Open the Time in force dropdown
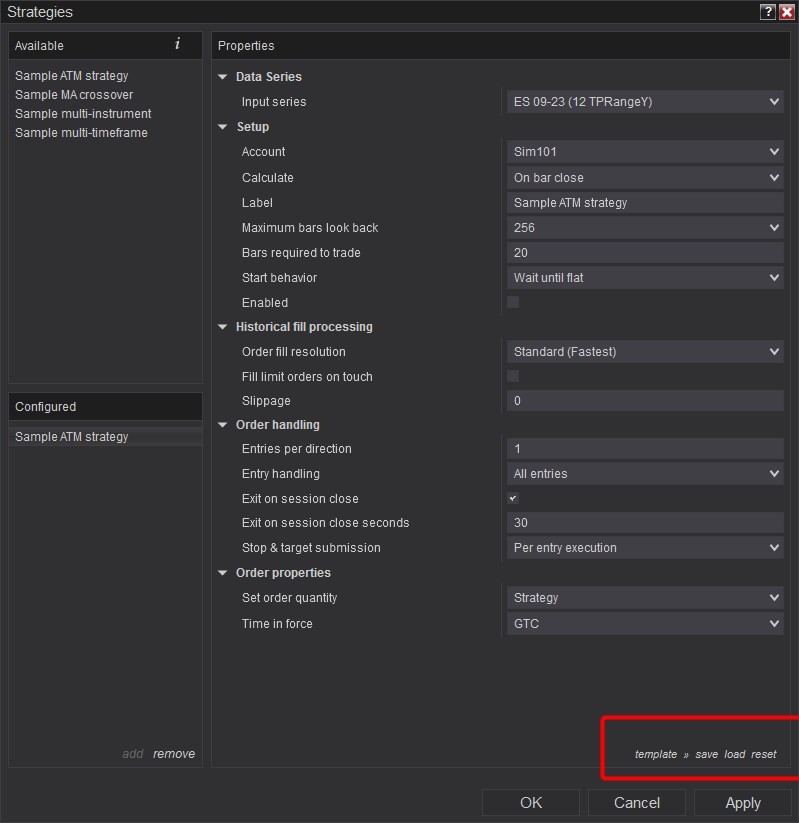799x823 pixels. click(x=645, y=623)
